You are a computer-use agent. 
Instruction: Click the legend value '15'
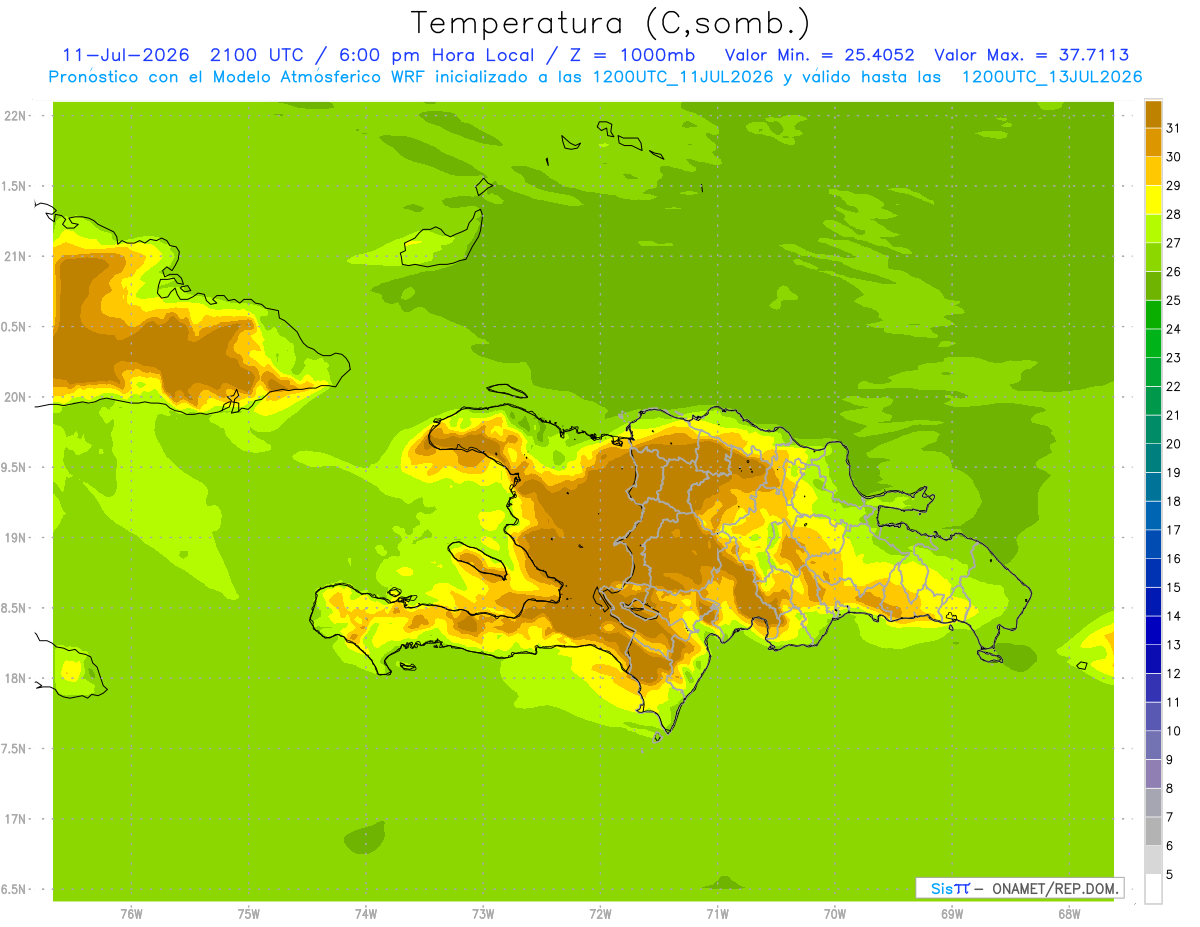coord(1173,587)
